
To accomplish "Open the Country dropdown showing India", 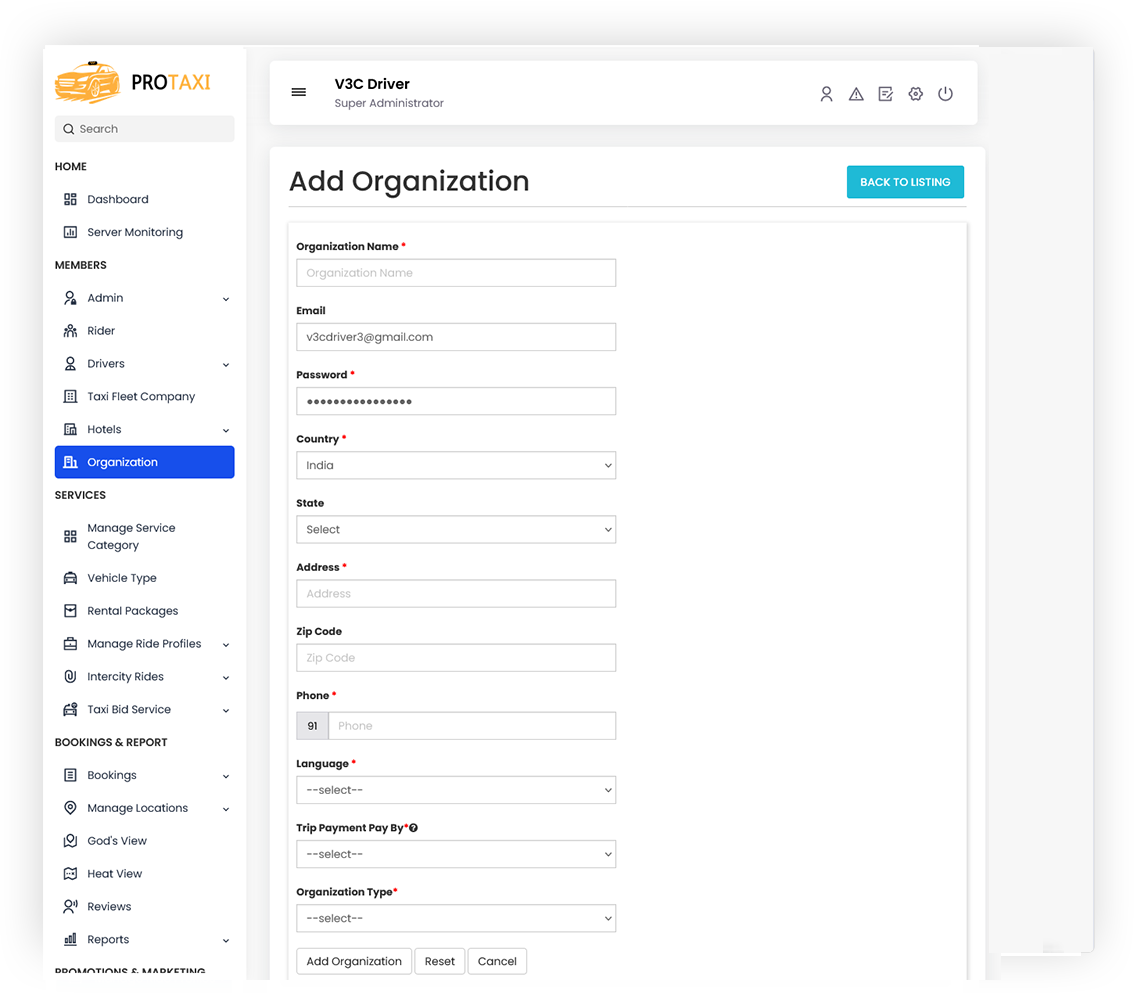I will point(456,465).
